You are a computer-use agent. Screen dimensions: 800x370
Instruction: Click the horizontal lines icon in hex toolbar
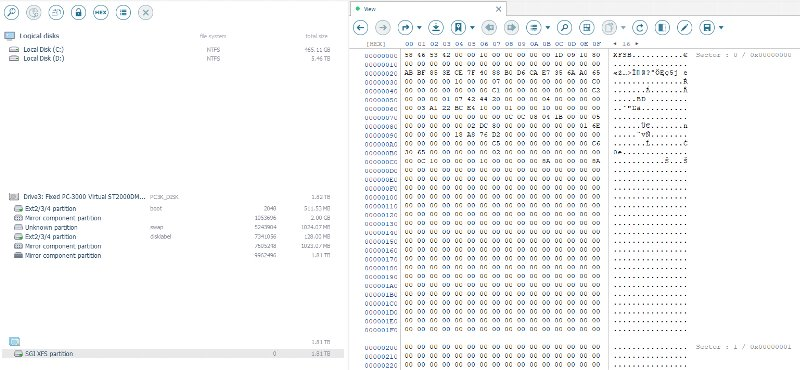[x=534, y=27]
